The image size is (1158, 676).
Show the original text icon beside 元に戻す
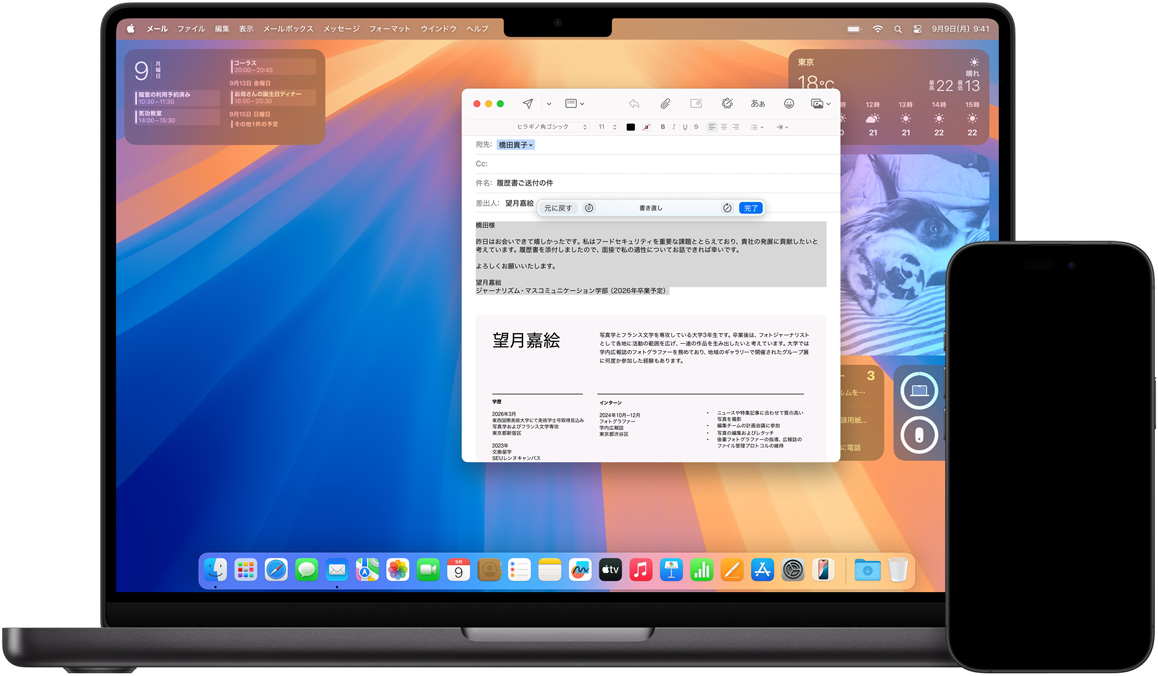(x=589, y=208)
